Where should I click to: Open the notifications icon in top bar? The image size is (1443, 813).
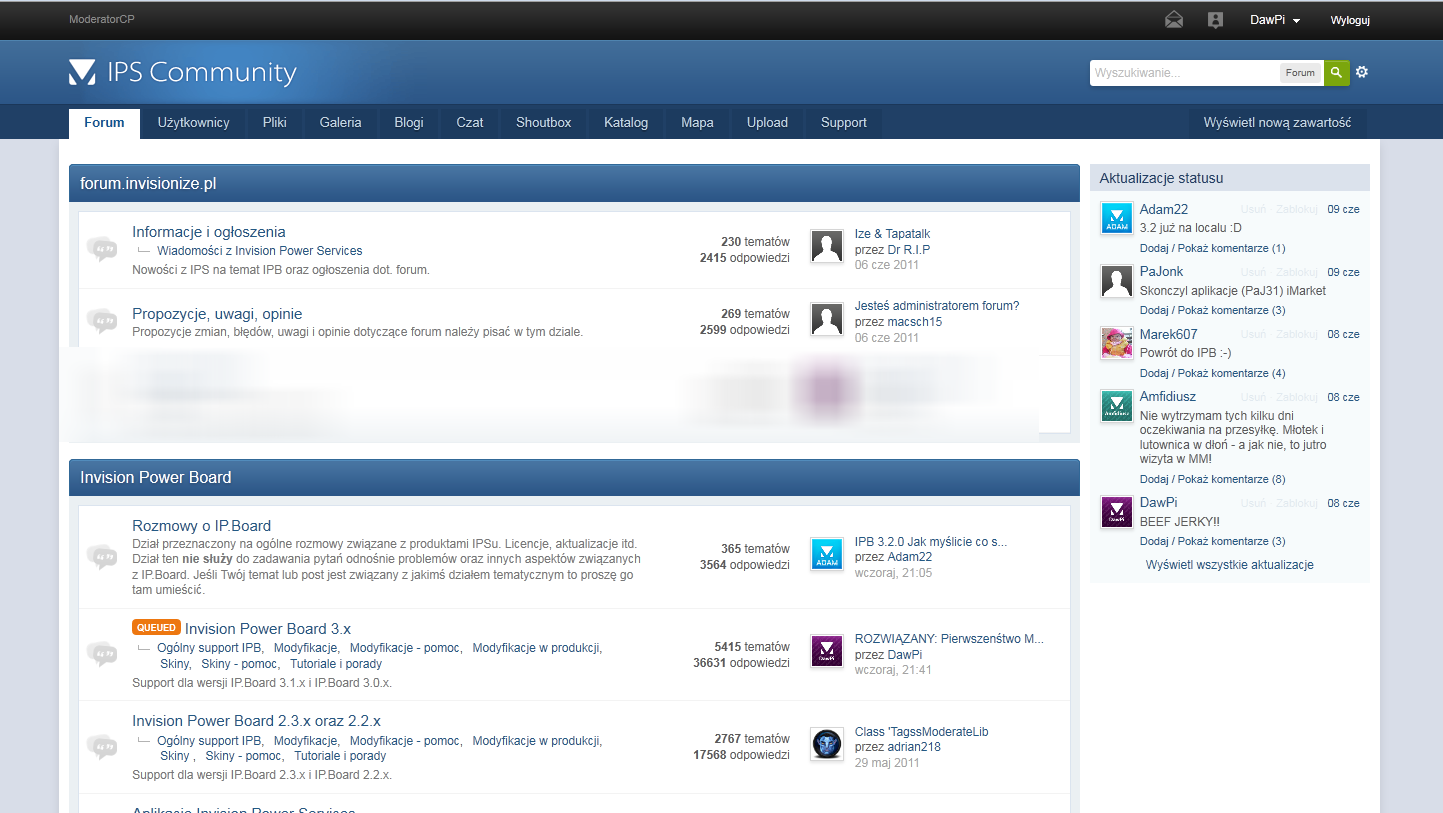point(1215,20)
